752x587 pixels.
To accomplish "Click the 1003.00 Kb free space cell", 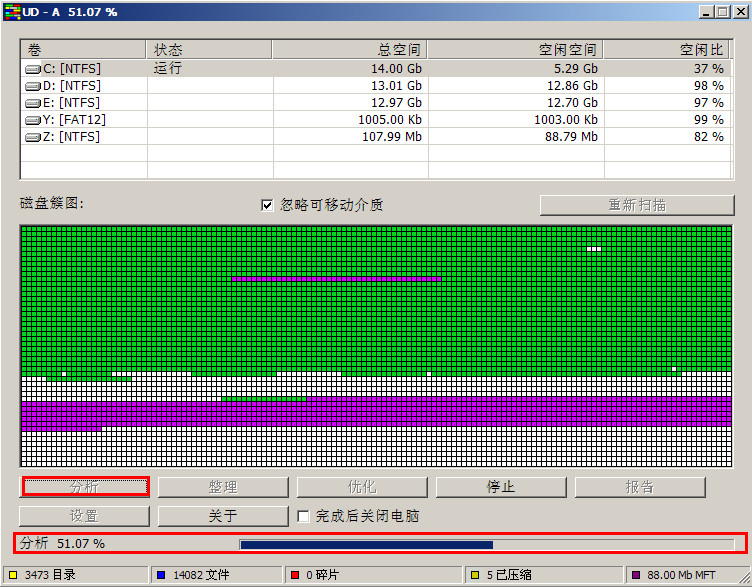I will 566,120.
